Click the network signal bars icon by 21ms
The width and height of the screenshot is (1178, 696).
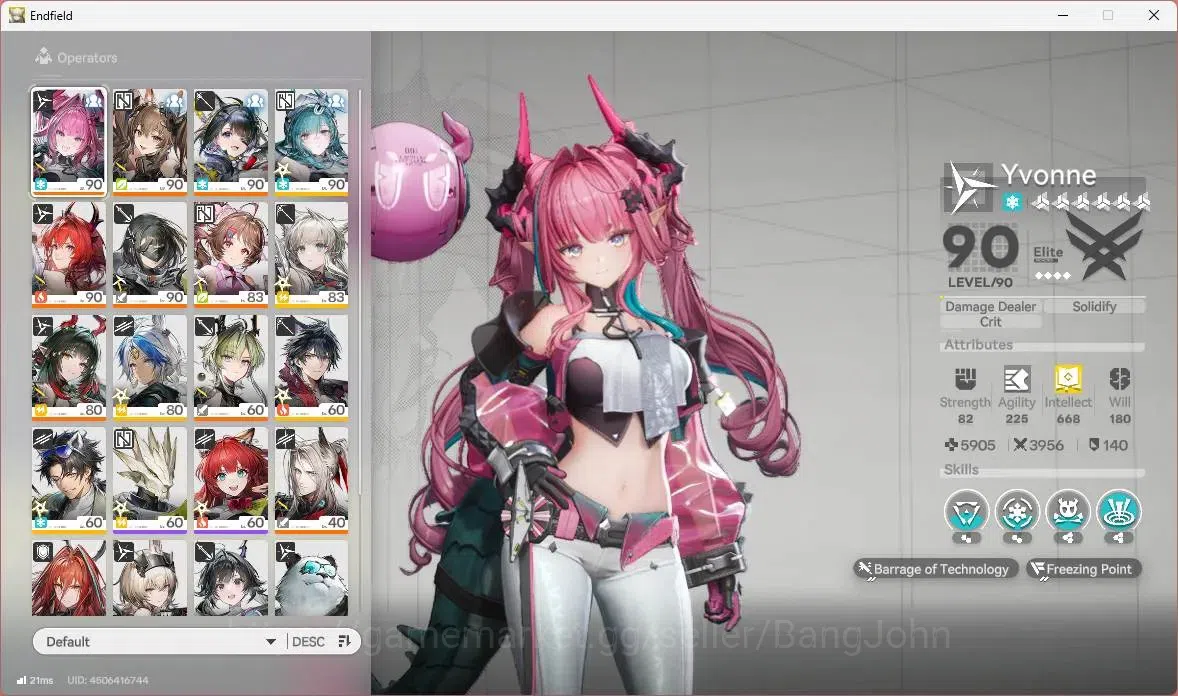click(21, 680)
